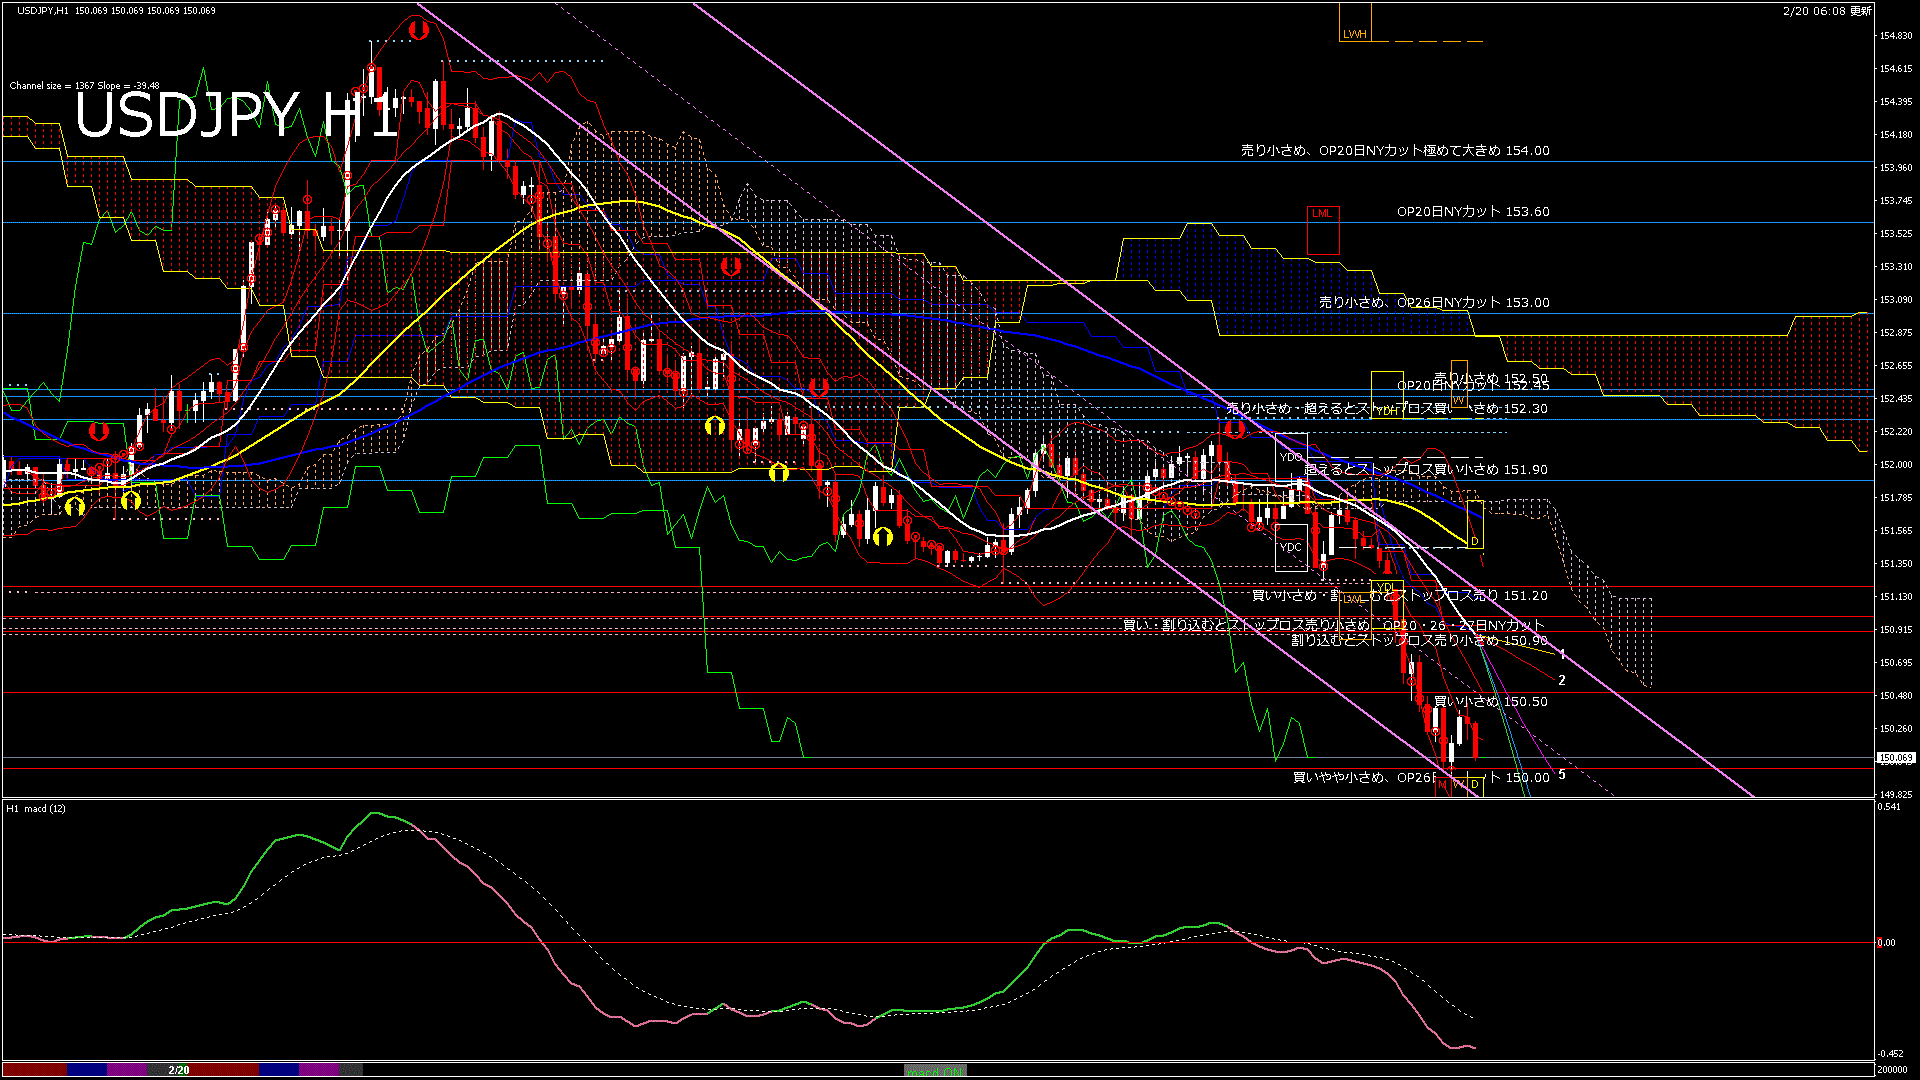
Task: Click projection line label 5
Action: 1562,775
